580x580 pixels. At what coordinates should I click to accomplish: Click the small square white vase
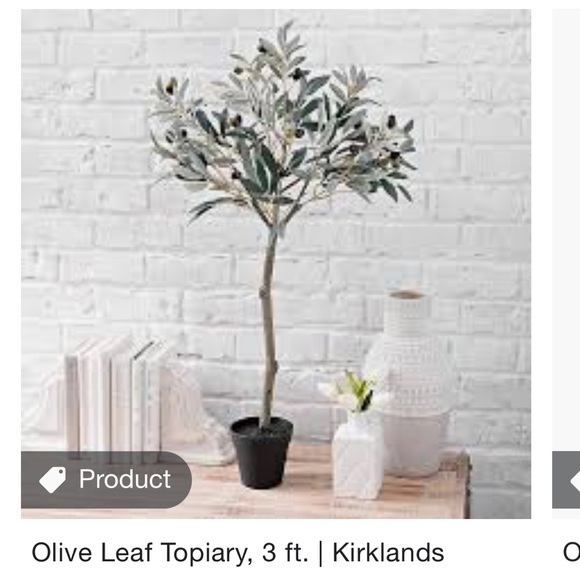pyautogui.click(x=358, y=457)
